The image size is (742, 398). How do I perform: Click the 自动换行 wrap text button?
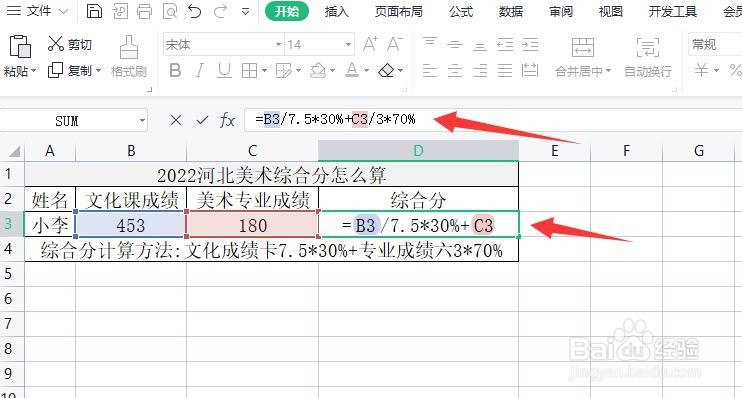[x=647, y=57]
